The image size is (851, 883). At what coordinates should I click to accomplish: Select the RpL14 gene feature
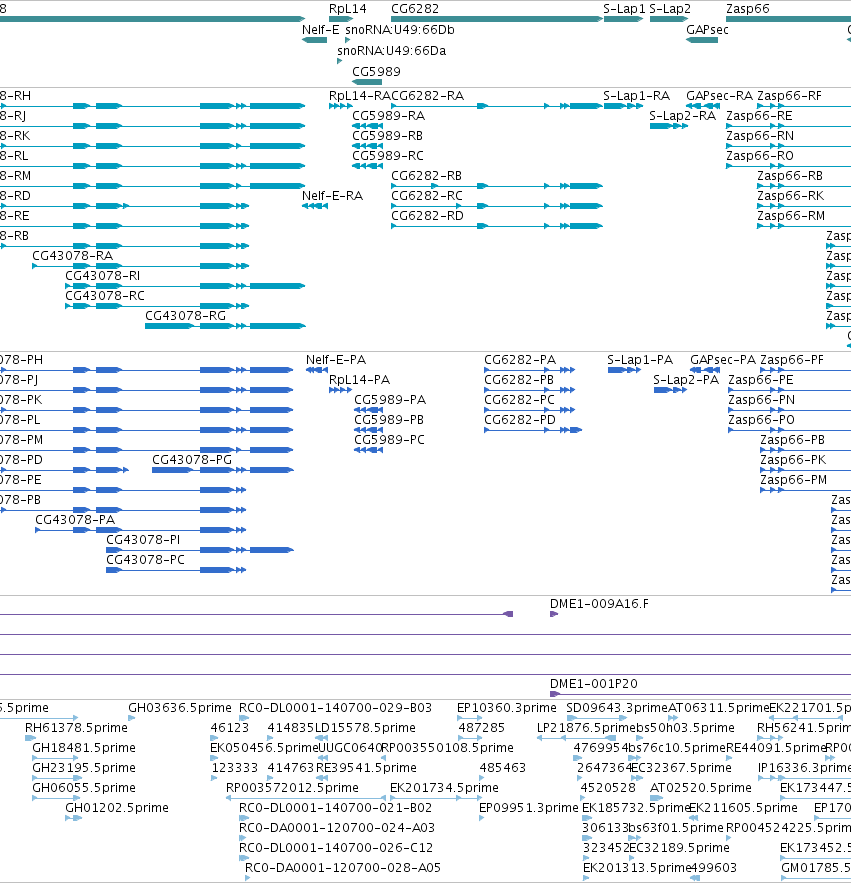(x=341, y=19)
